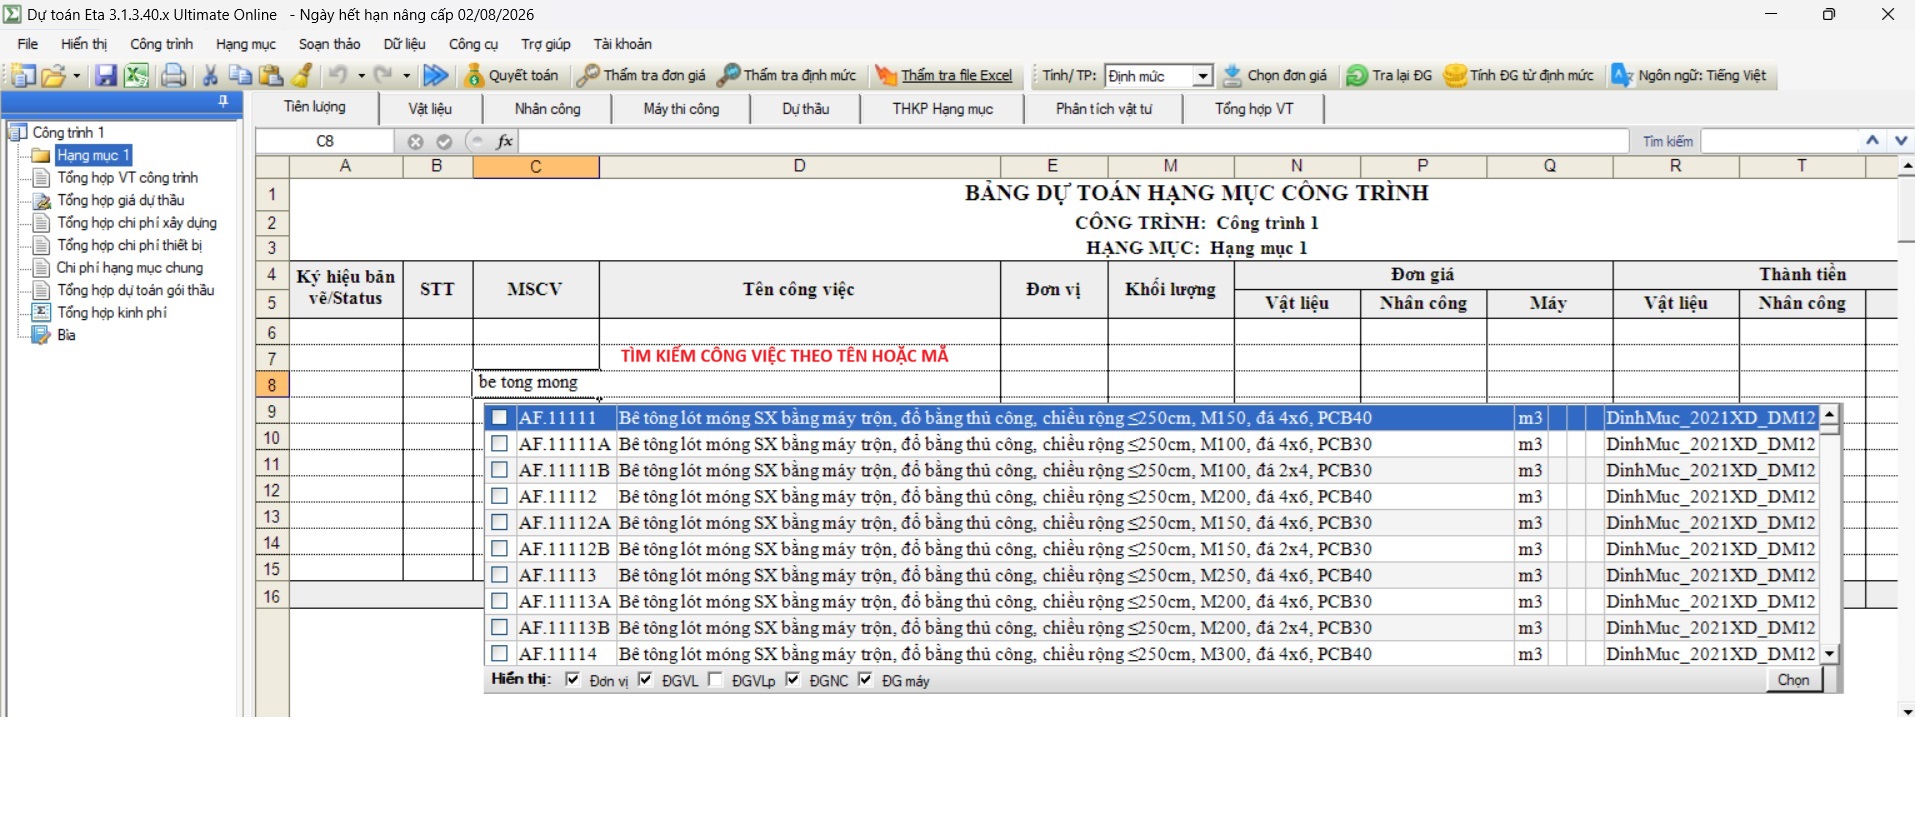The image size is (1915, 813).
Task: Click the broom format cleaner icon
Action: click(302, 76)
